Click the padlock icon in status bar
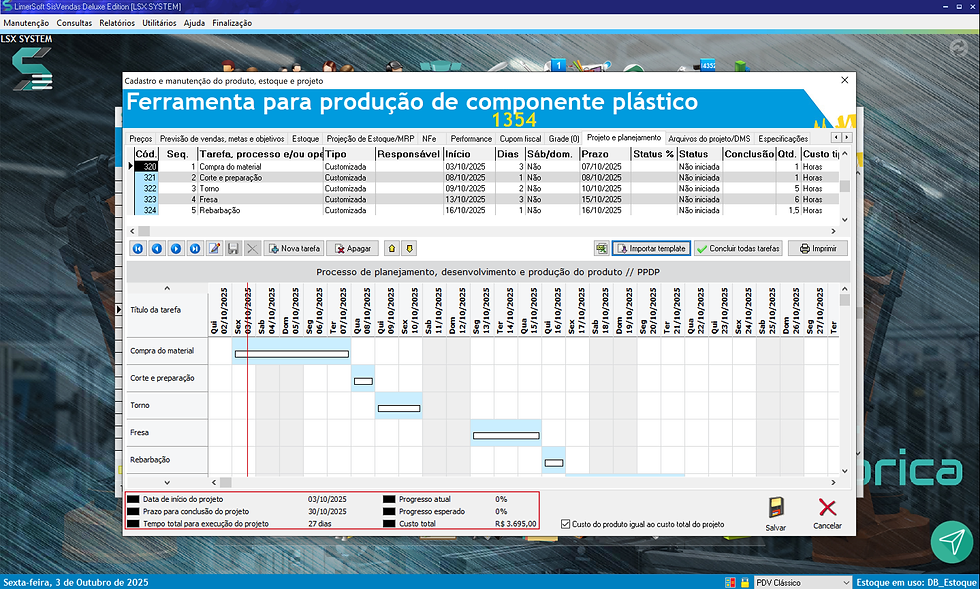The image size is (980, 589). (745, 582)
